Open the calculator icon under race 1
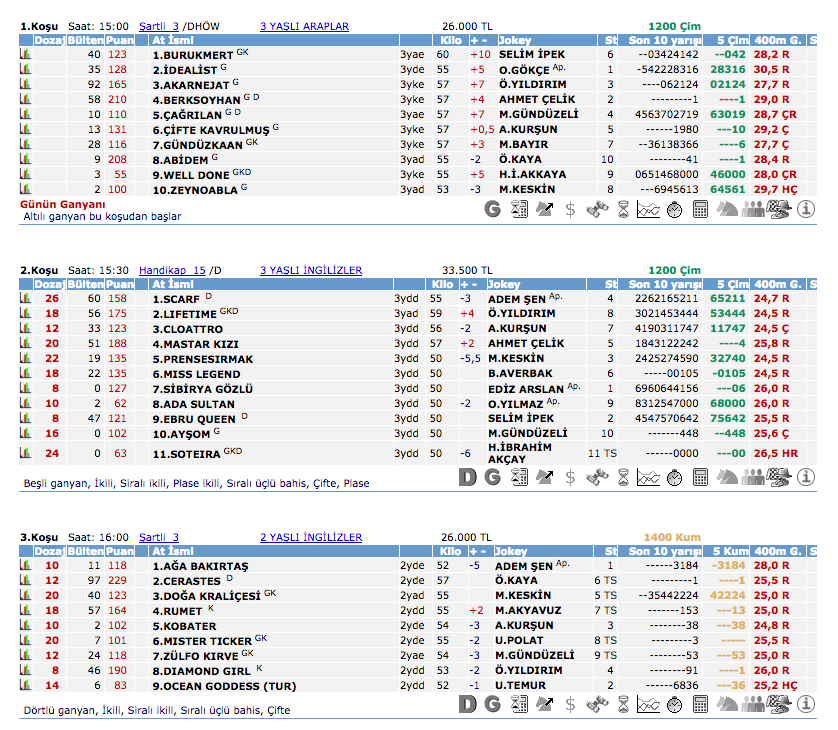838x730 pixels. coord(700,209)
